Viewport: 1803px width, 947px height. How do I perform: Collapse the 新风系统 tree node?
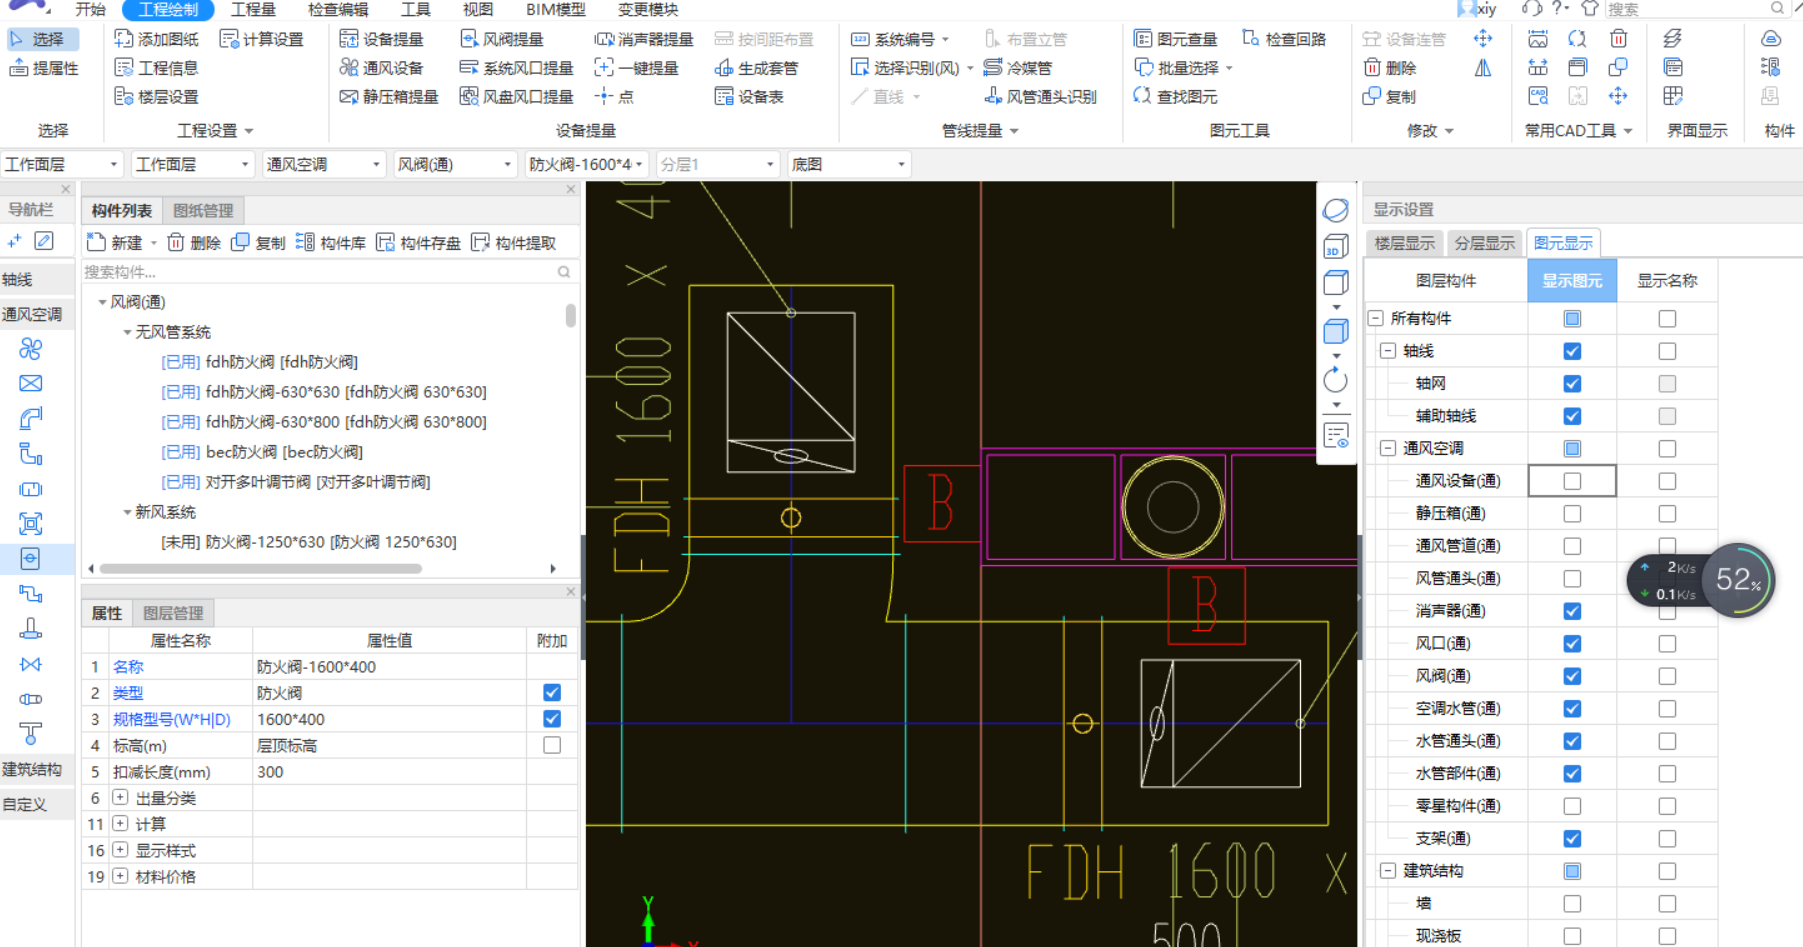[127, 512]
